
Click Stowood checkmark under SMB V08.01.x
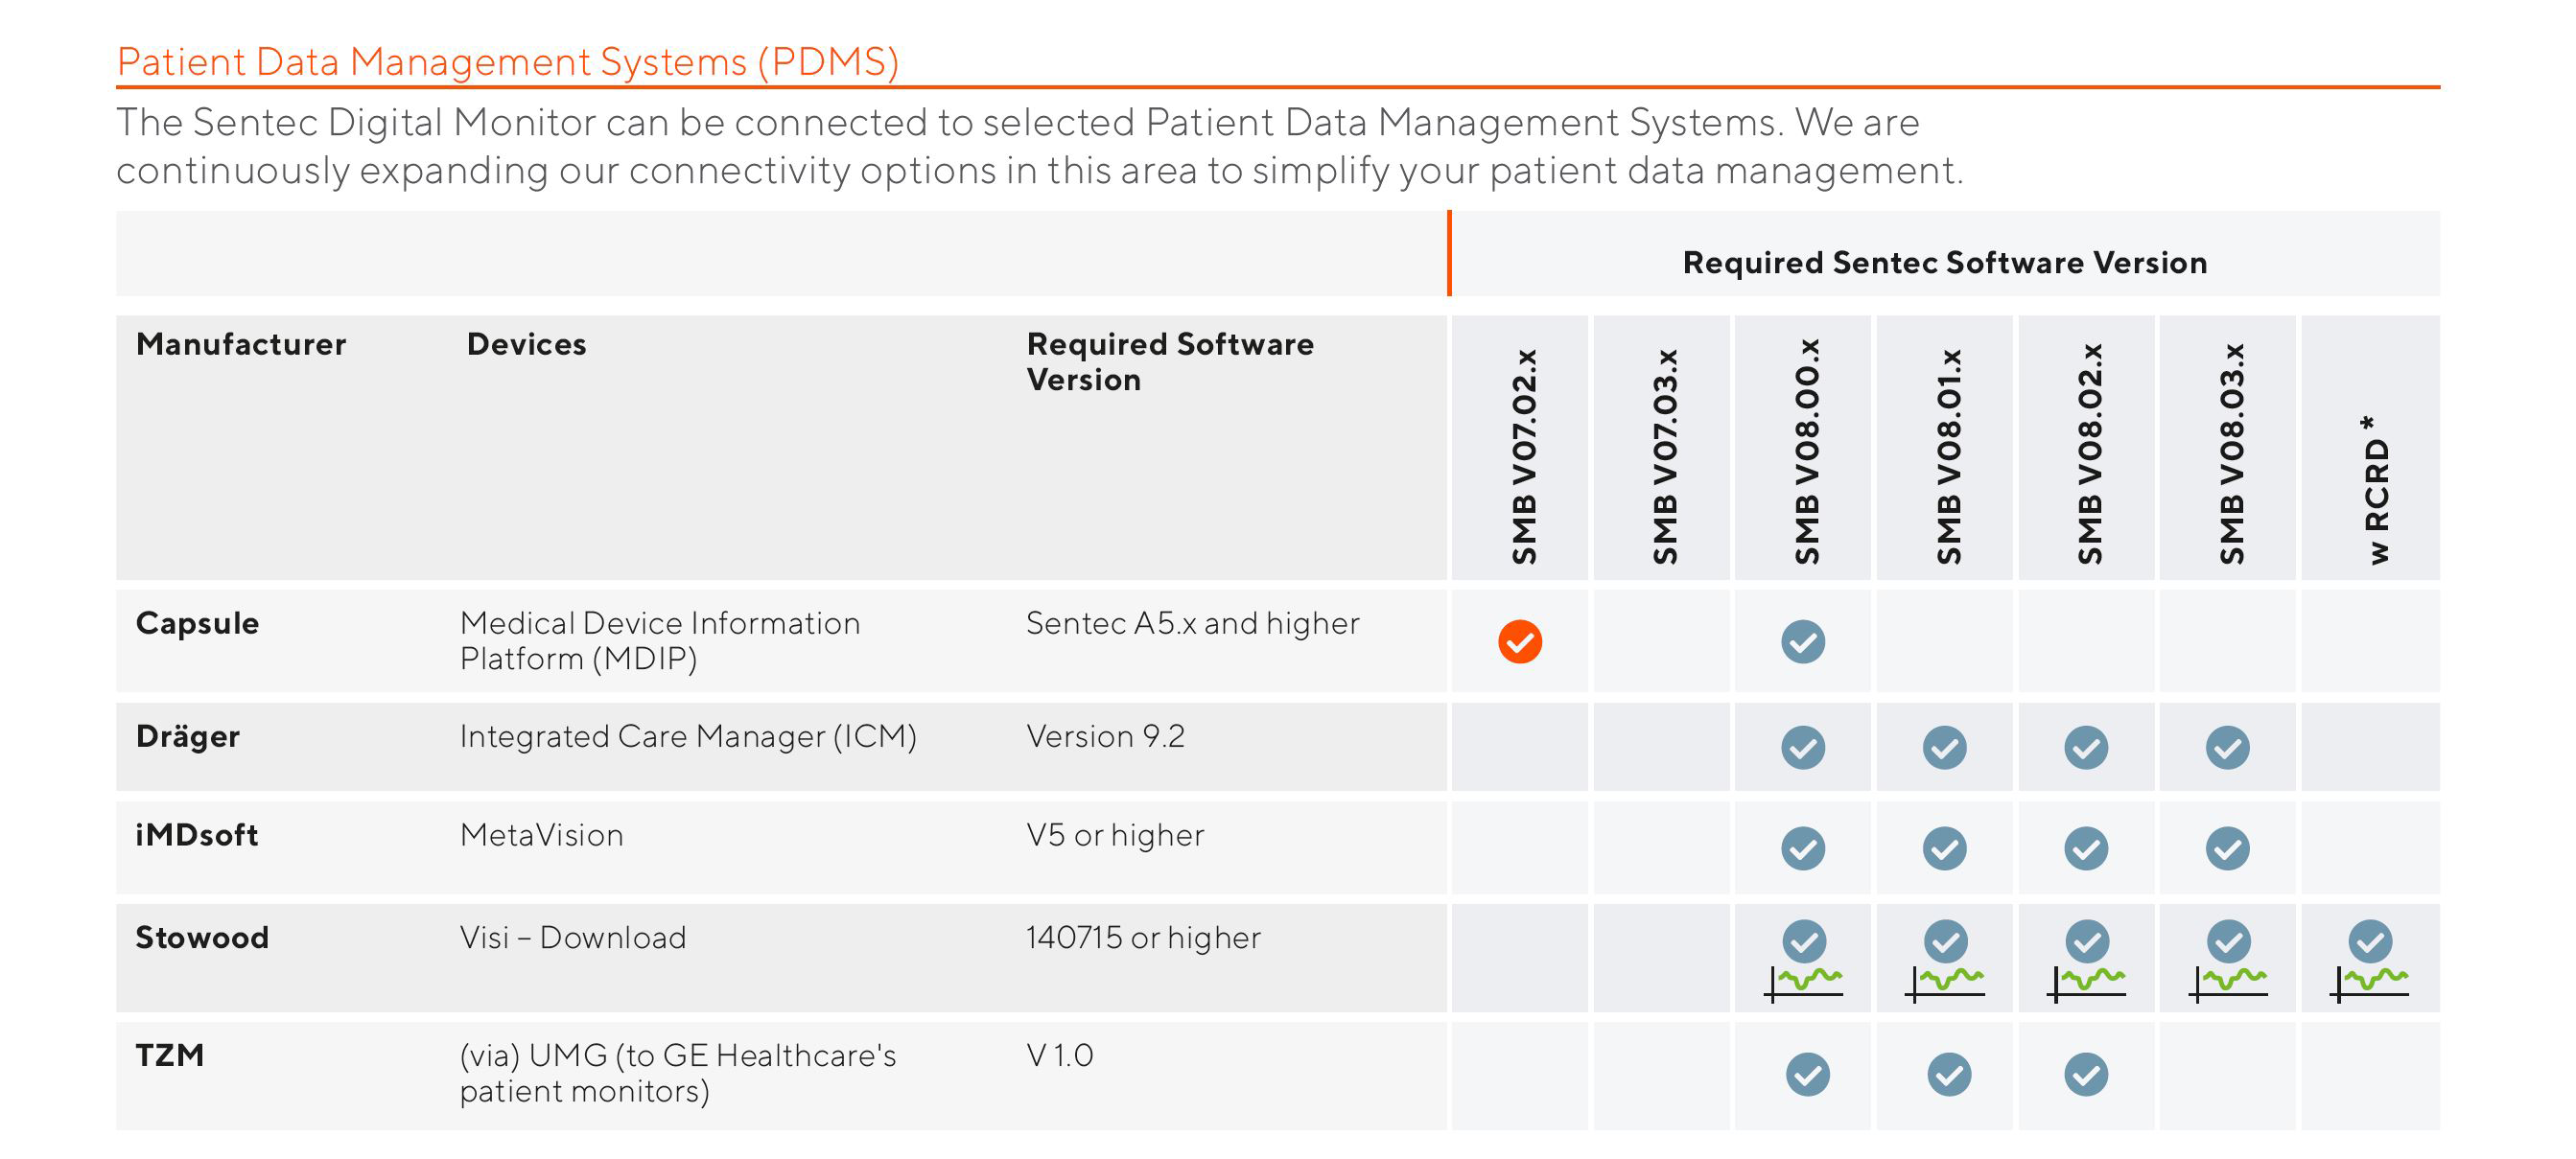click(x=1945, y=941)
